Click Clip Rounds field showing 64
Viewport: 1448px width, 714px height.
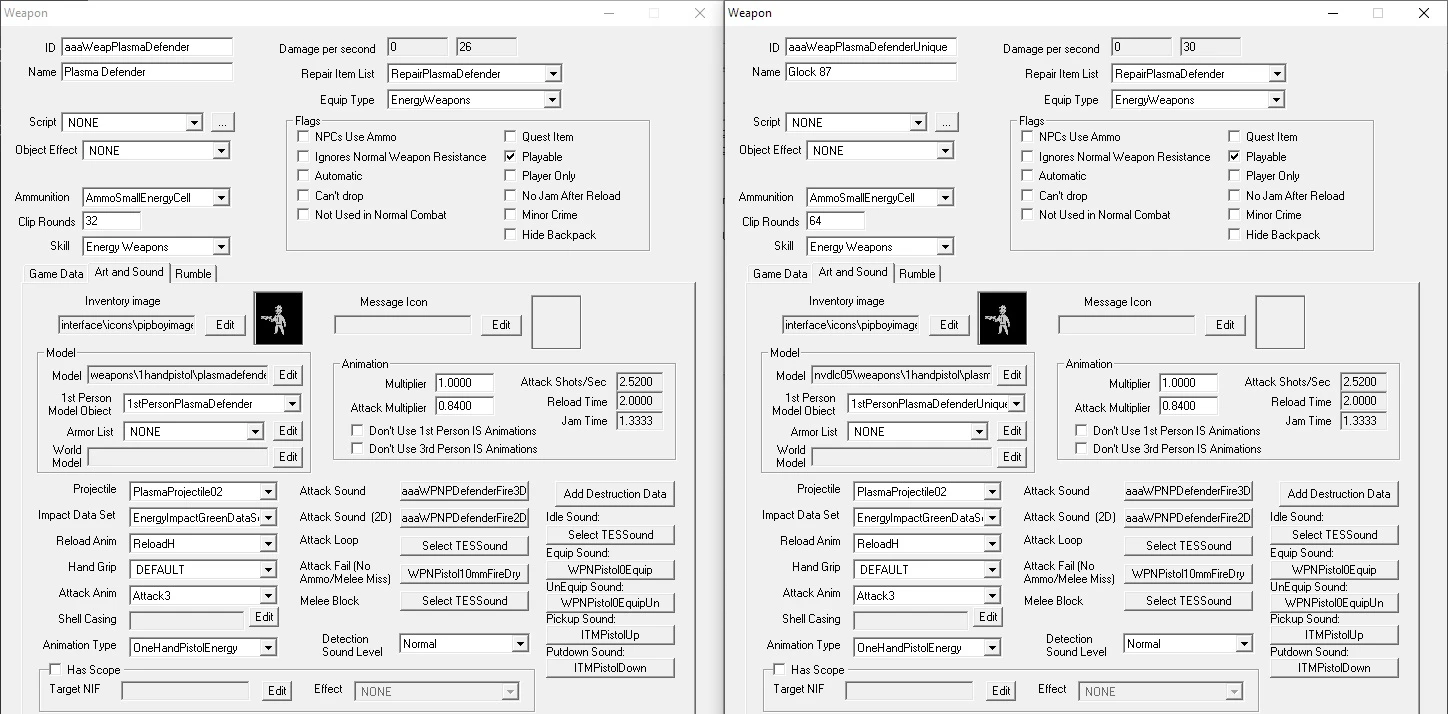(834, 222)
